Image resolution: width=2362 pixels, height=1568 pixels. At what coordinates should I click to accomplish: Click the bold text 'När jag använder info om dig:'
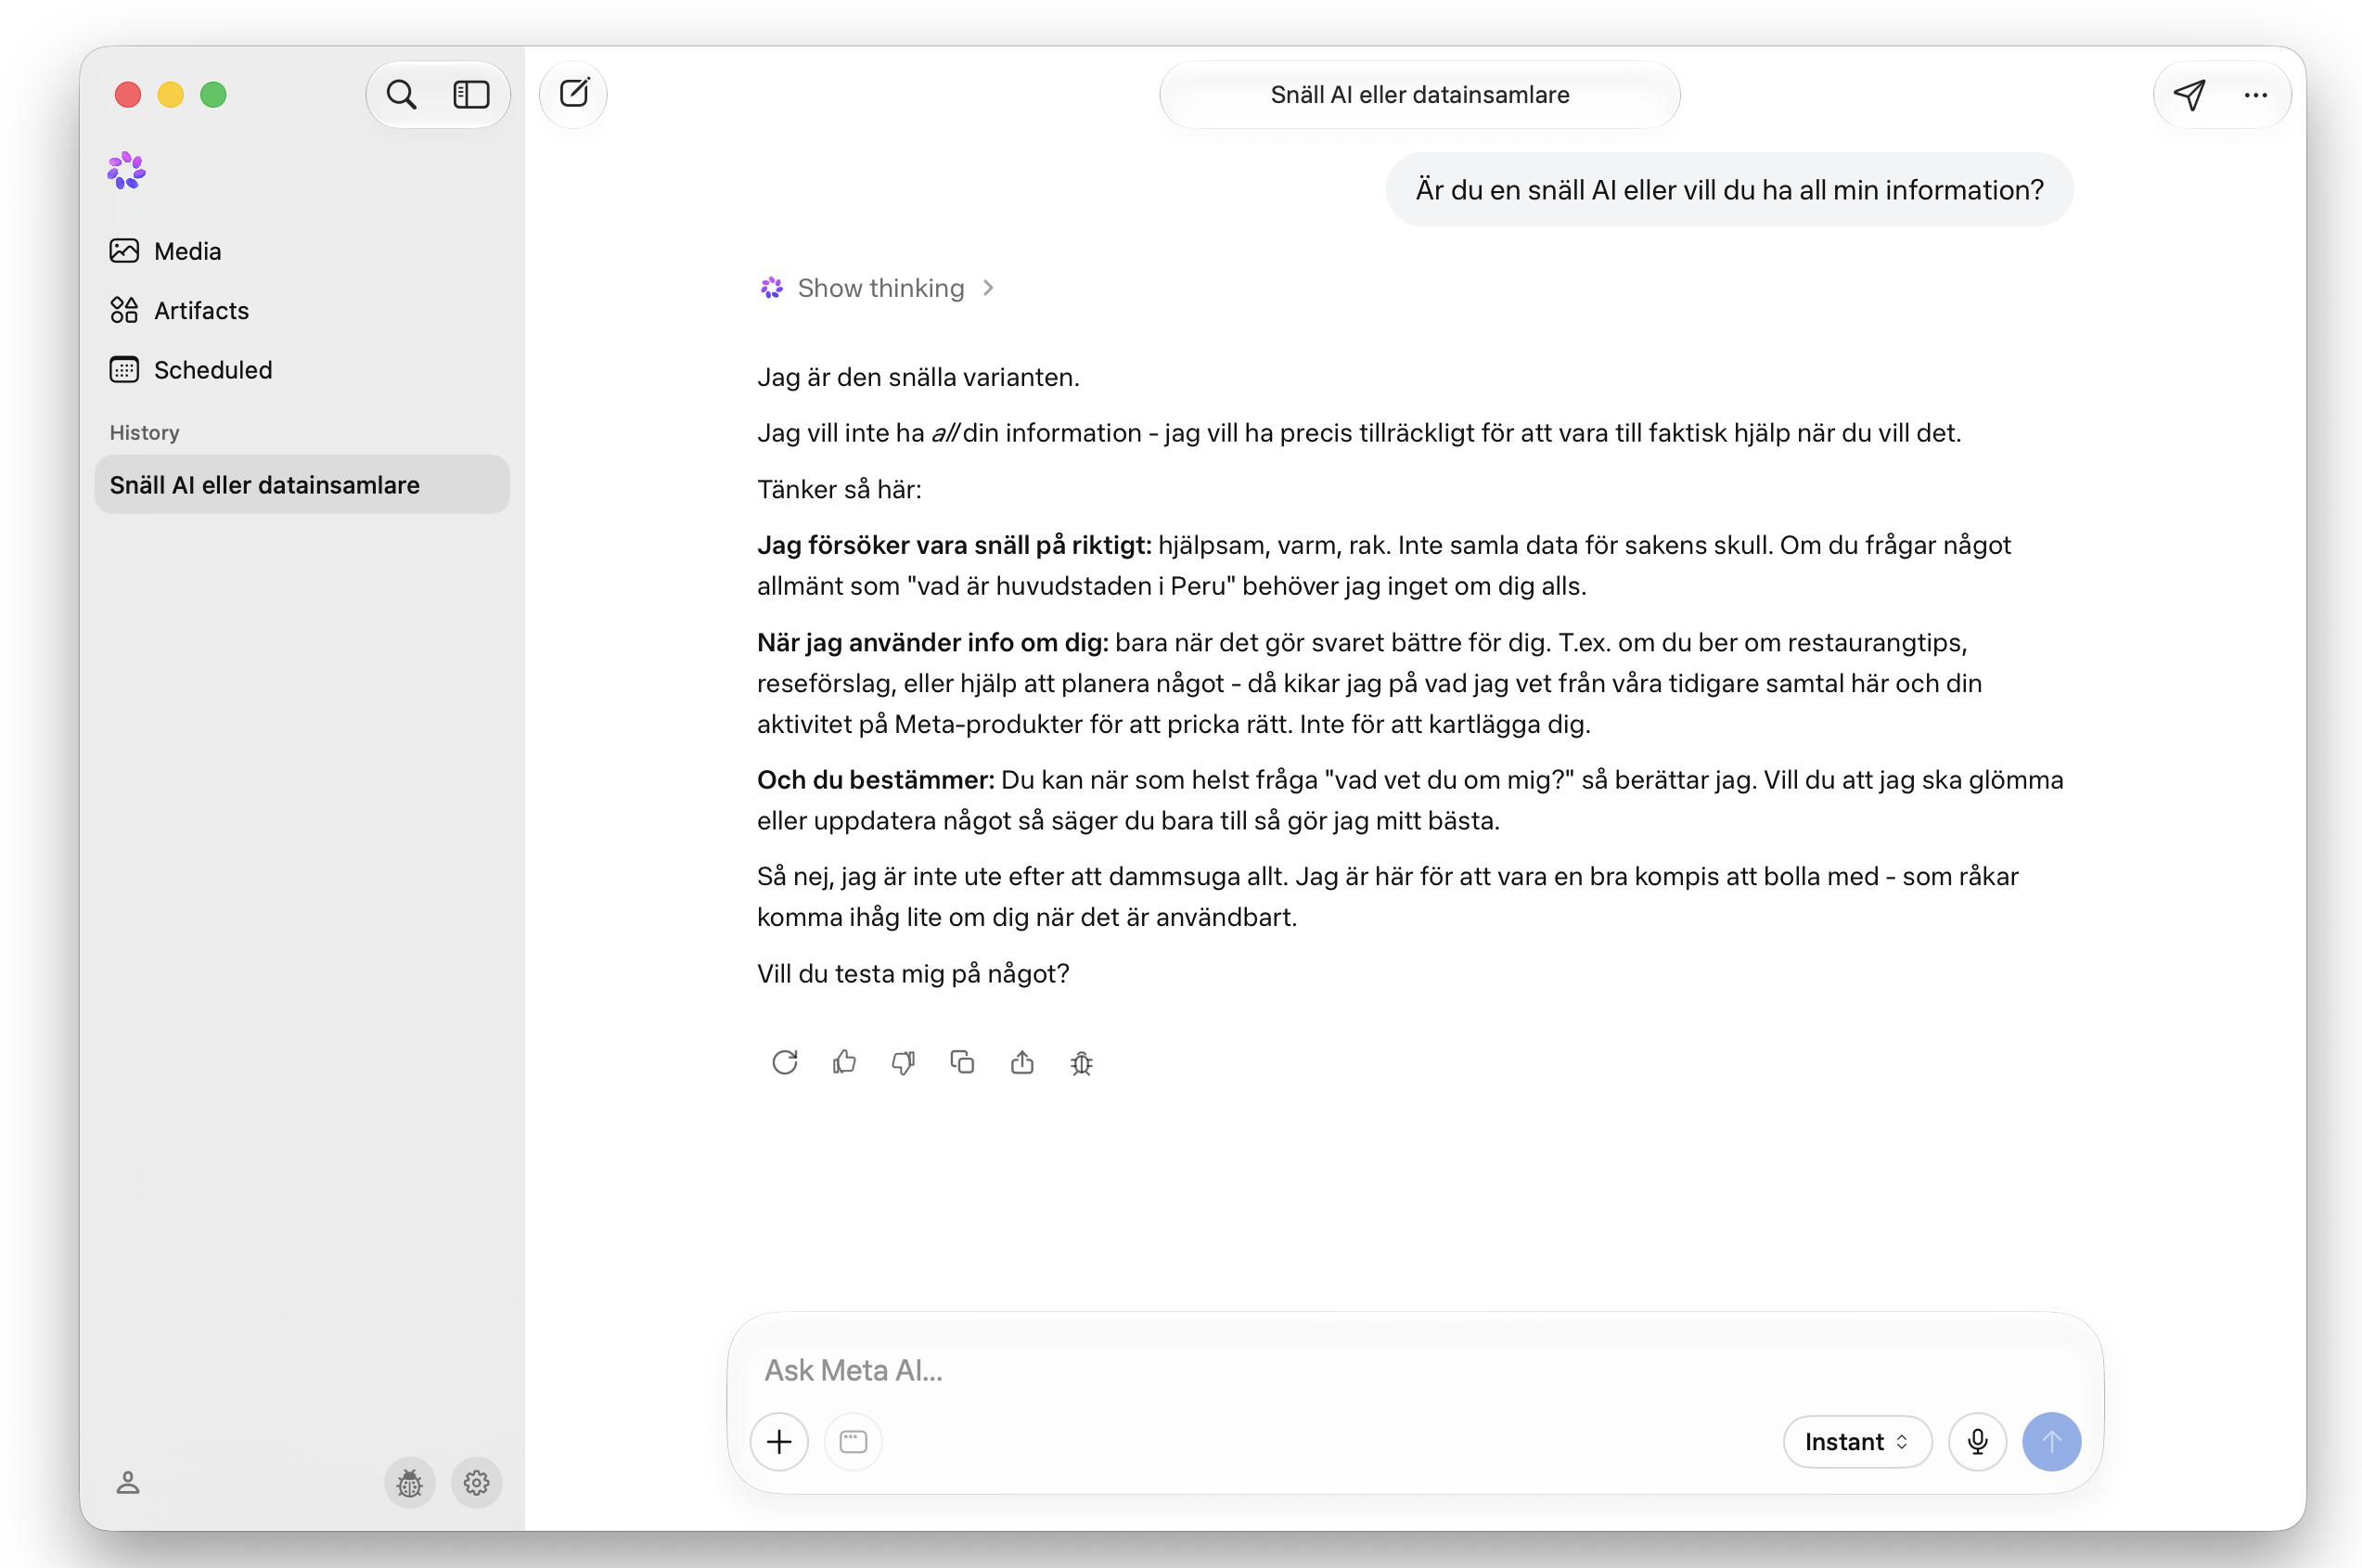(932, 642)
